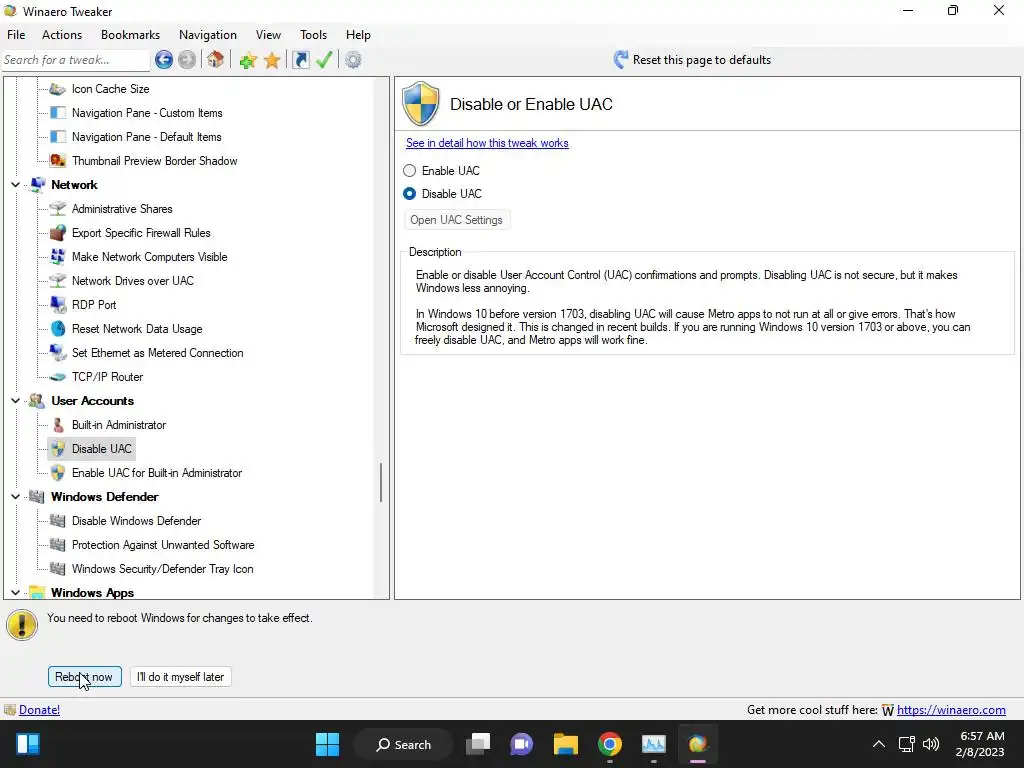Image resolution: width=1024 pixels, height=768 pixels.
Task: Click the Forward navigation arrow in toolbar
Action: 187,60
